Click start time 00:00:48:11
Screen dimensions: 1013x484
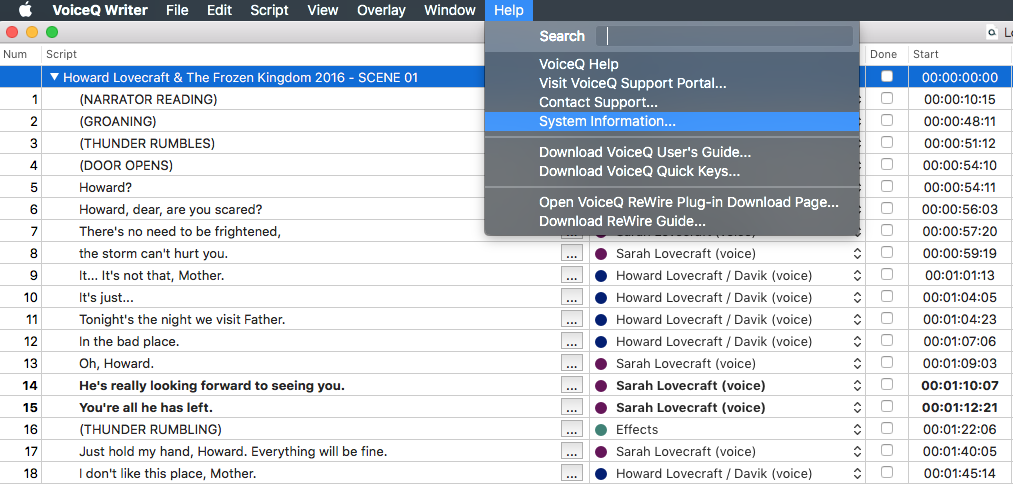[x=960, y=121]
